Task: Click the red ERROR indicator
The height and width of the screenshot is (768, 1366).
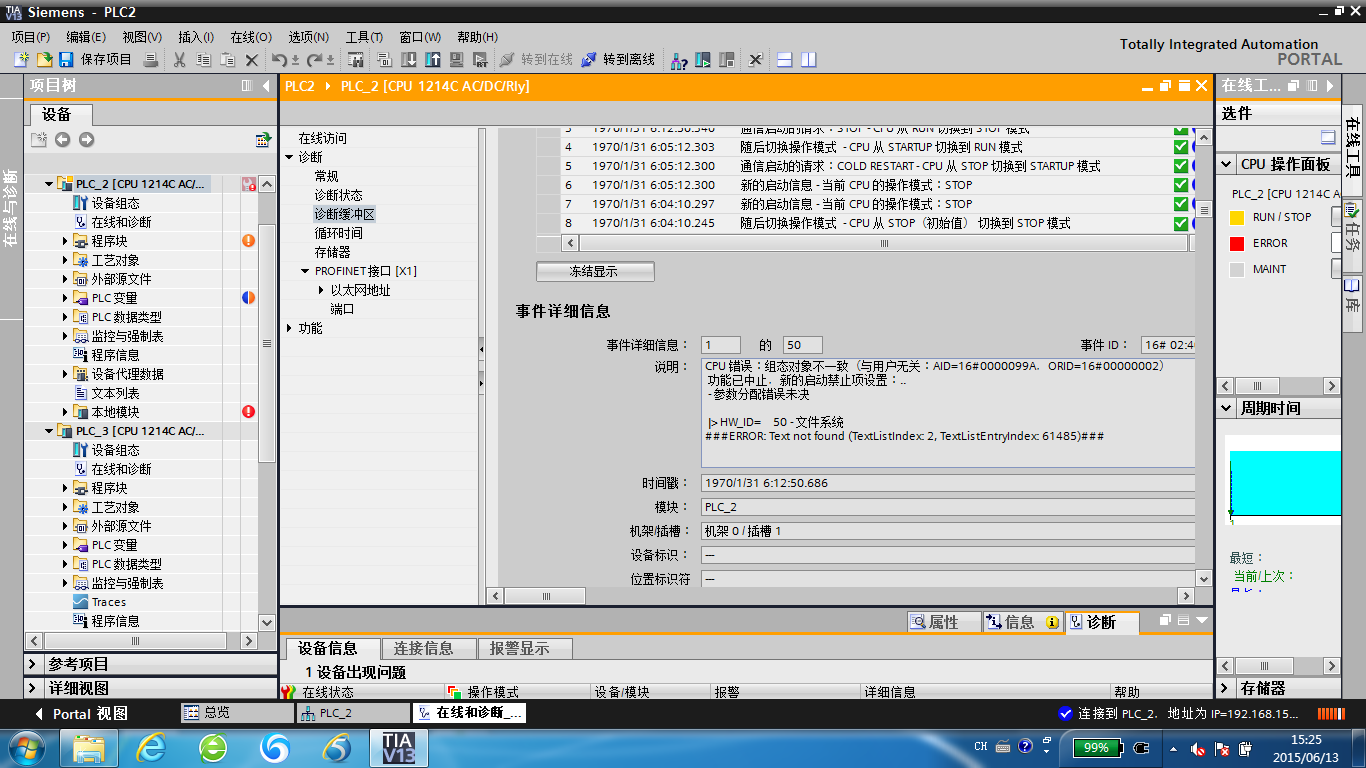Action: tap(1237, 243)
